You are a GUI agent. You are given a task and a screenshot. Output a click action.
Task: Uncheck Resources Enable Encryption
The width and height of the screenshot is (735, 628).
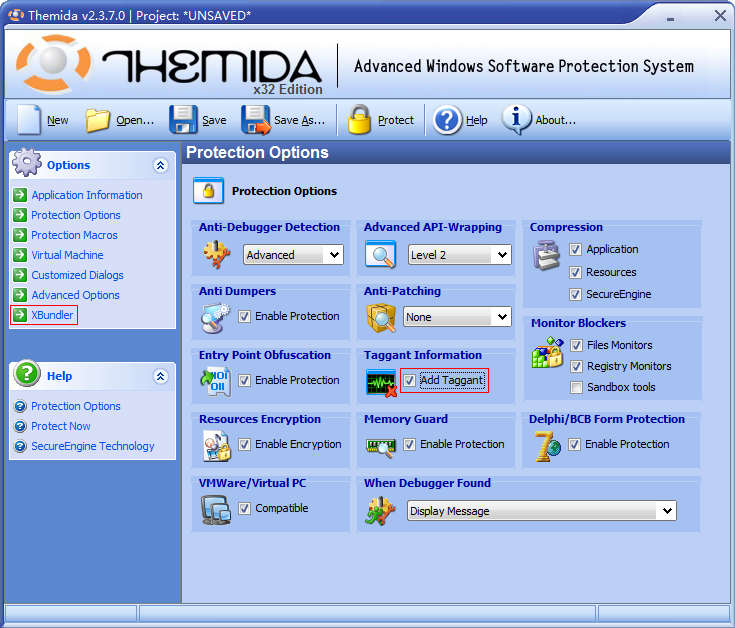(244, 444)
